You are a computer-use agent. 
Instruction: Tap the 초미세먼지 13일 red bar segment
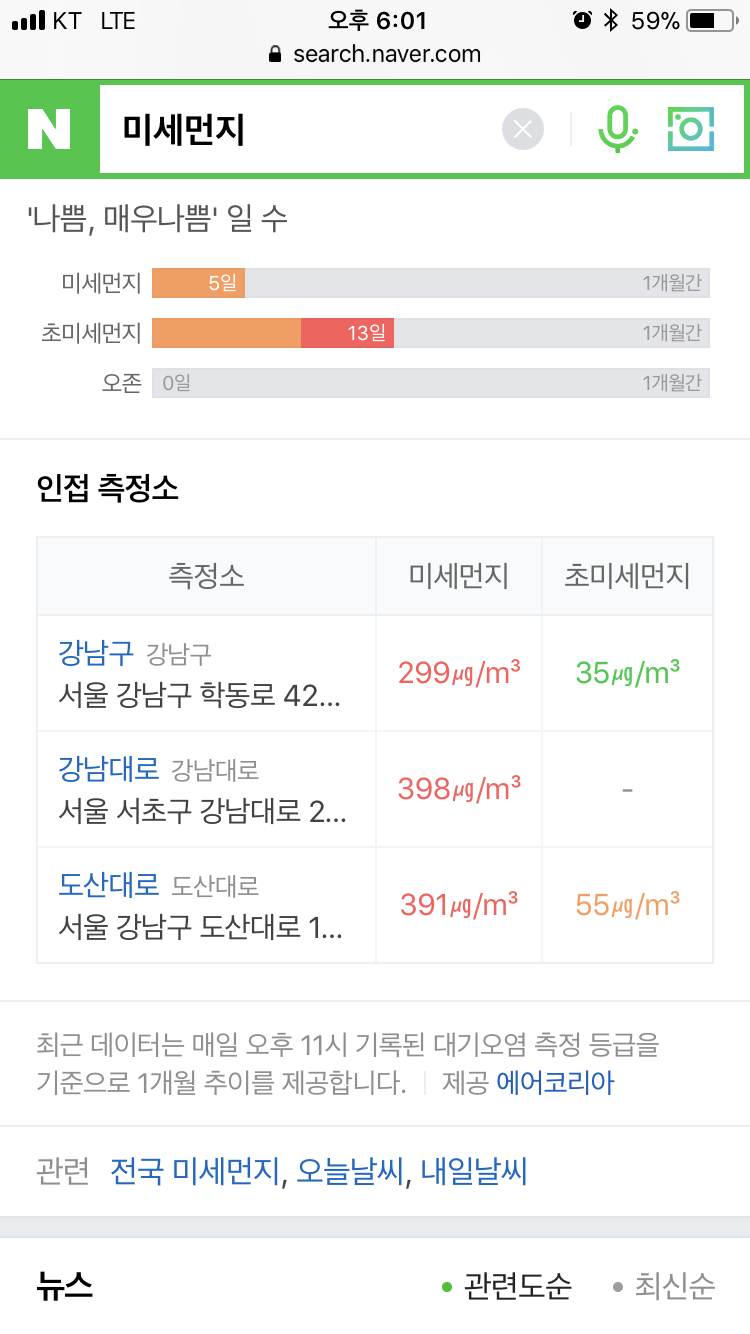point(348,333)
